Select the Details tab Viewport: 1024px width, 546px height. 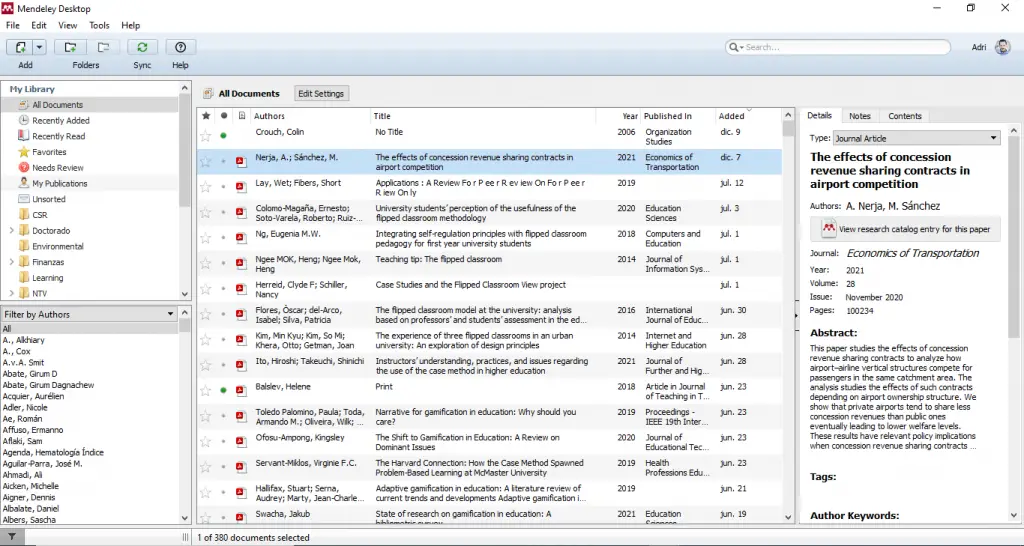[819, 116]
